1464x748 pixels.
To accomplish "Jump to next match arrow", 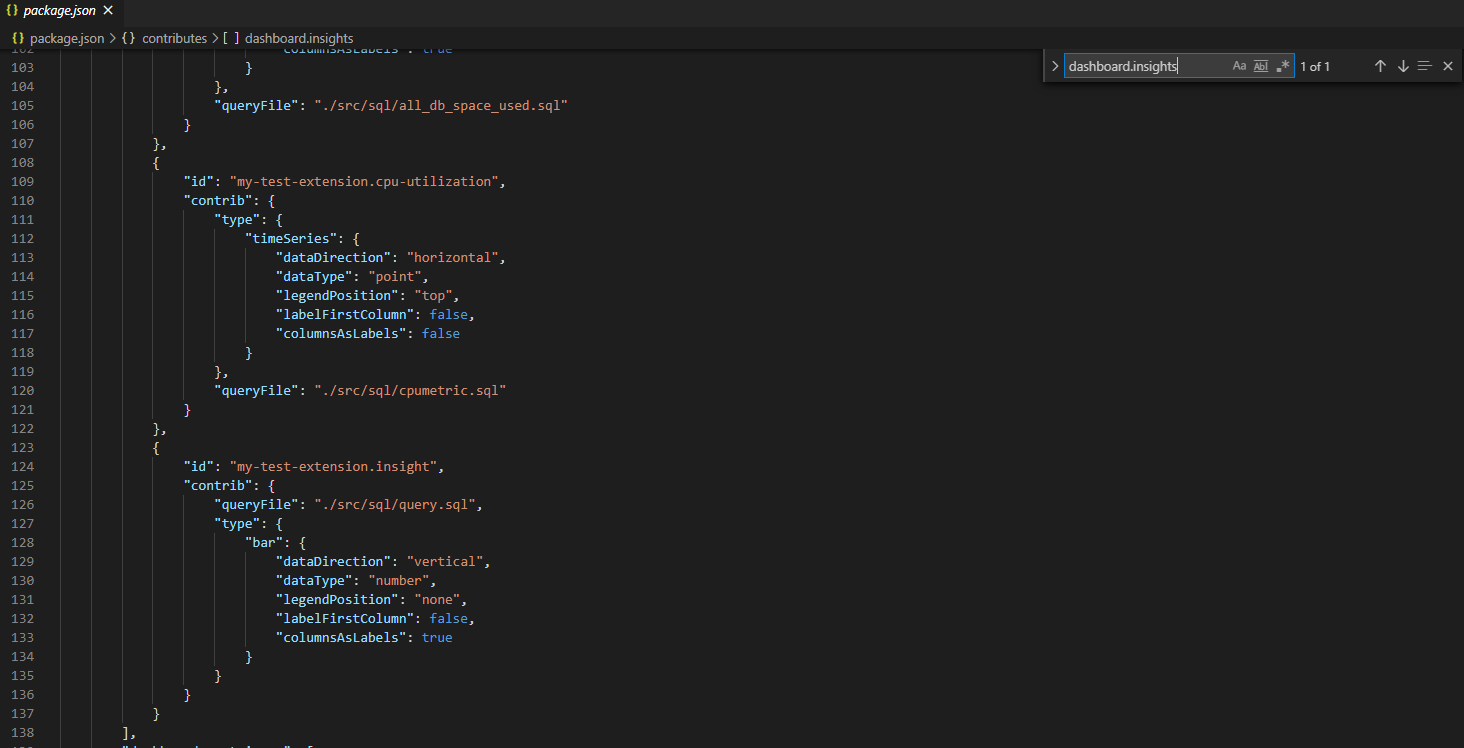I will pos(1402,66).
